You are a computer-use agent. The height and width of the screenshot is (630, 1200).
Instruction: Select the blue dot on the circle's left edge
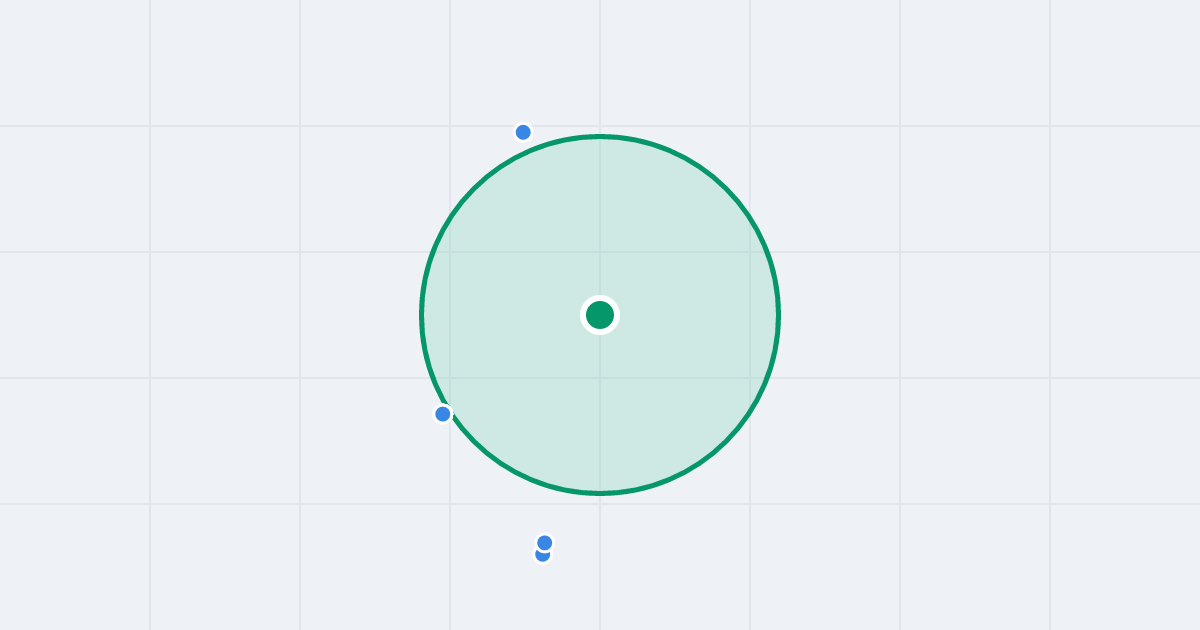[443, 414]
